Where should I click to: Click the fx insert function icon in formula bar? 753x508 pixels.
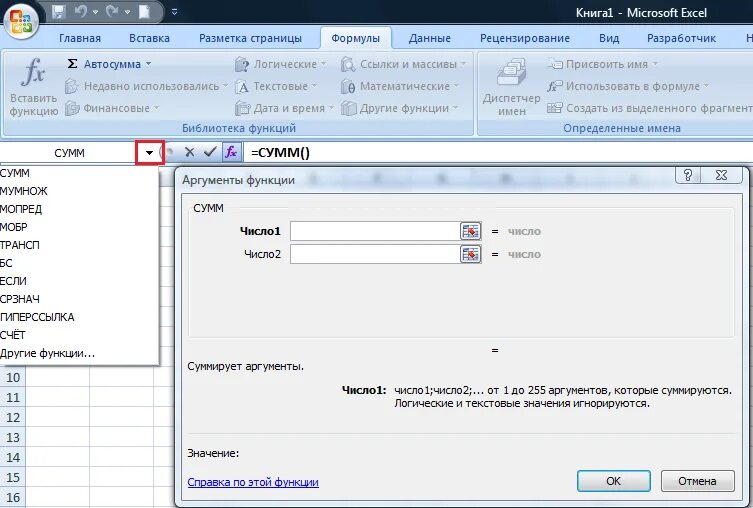231,153
